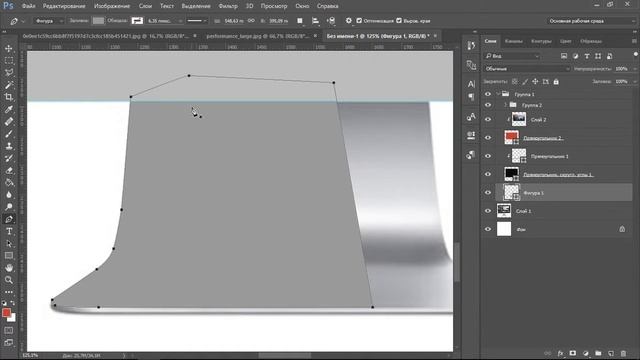Select the Move tool
640x360 pixels.
click(x=9, y=49)
